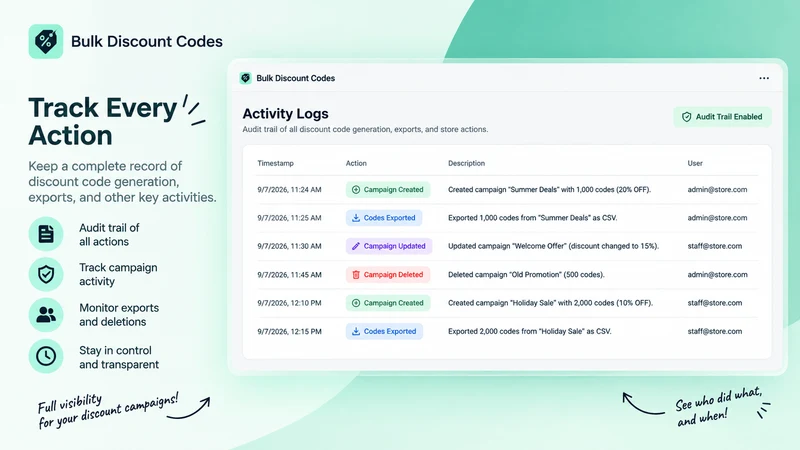
Task: Click description Deleted campaign "Old Promotion"
Action: pyautogui.click(x=526, y=274)
